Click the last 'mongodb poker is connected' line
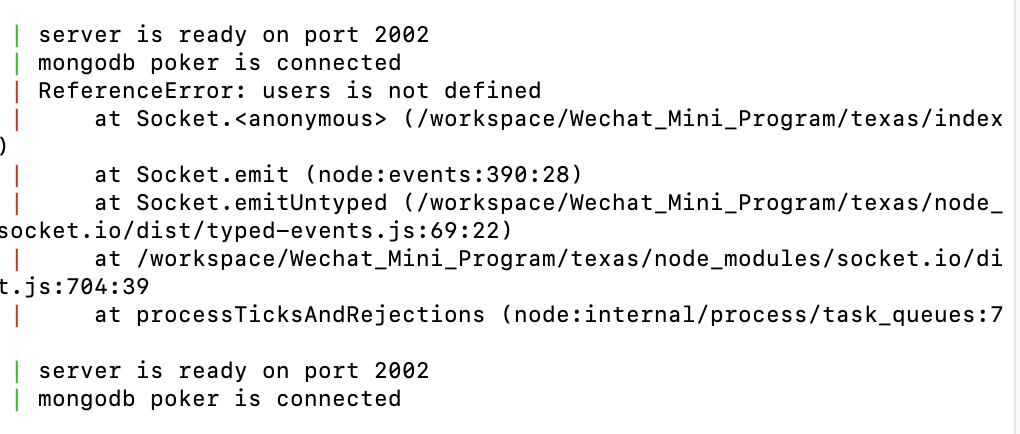The height and width of the screenshot is (434, 1020). tap(220, 398)
